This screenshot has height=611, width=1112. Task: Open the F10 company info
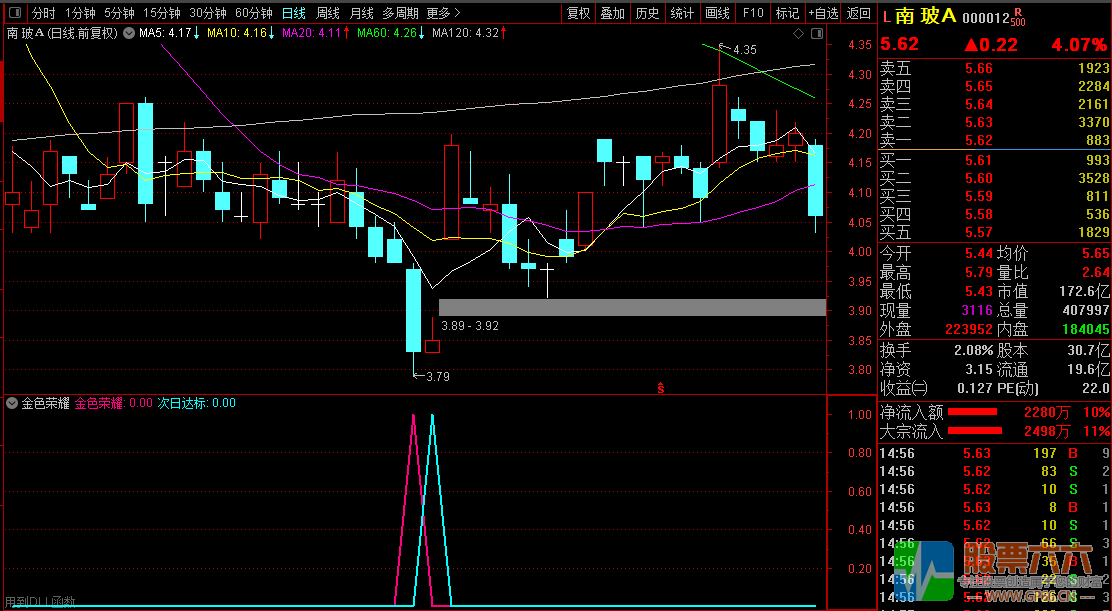tap(753, 14)
